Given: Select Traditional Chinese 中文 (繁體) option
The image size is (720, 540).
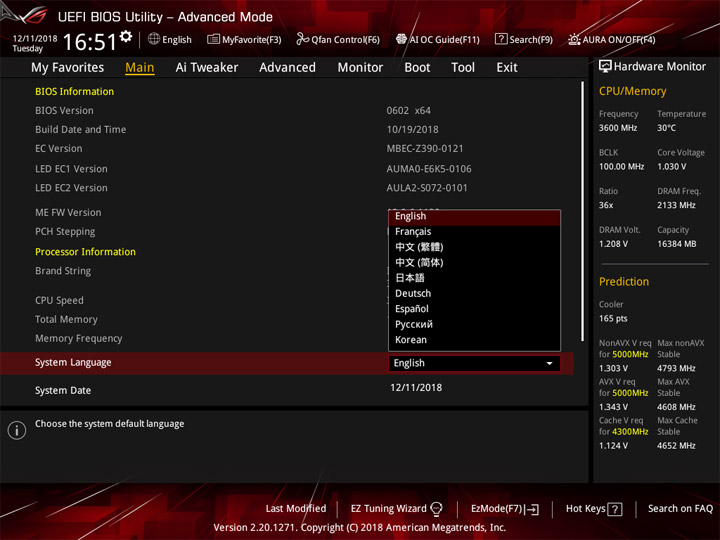Looking at the screenshot, I should tap(474, 247).
